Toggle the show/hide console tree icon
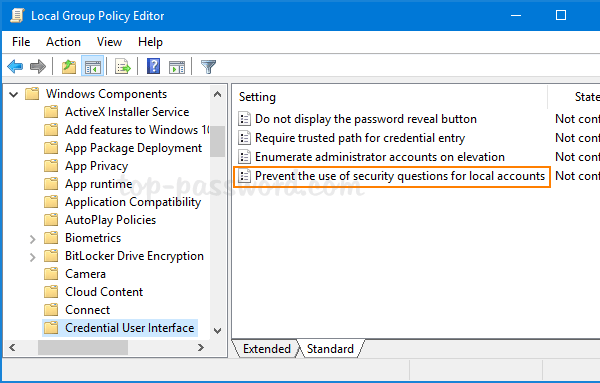 (92, 67)
